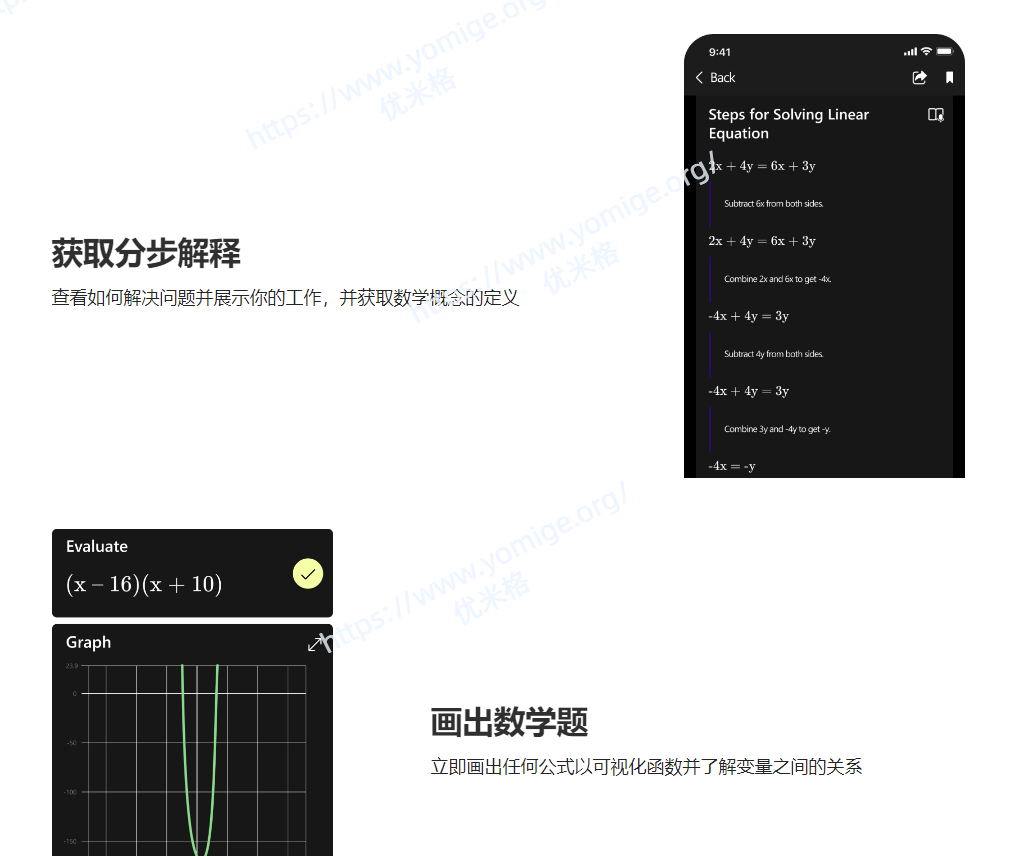Open the read-aloud book icon beside the solution title
This screenshot has width=1015, height=856.
click(x=934, y=115)
